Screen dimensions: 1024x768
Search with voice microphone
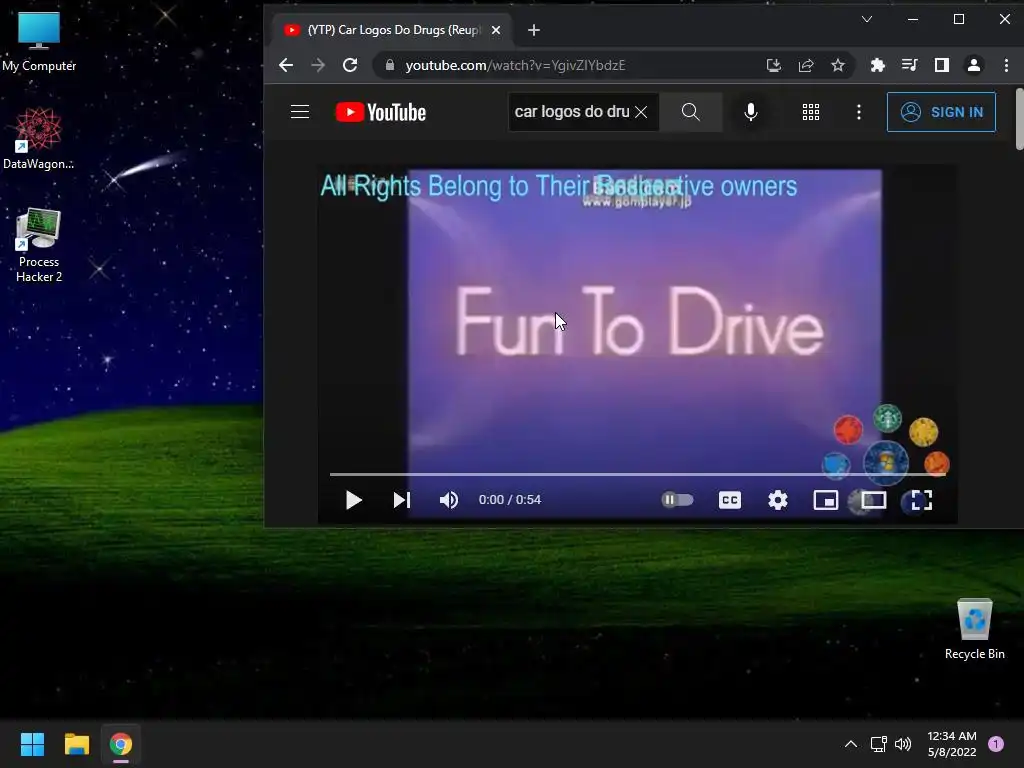click(x=751, y=112)
